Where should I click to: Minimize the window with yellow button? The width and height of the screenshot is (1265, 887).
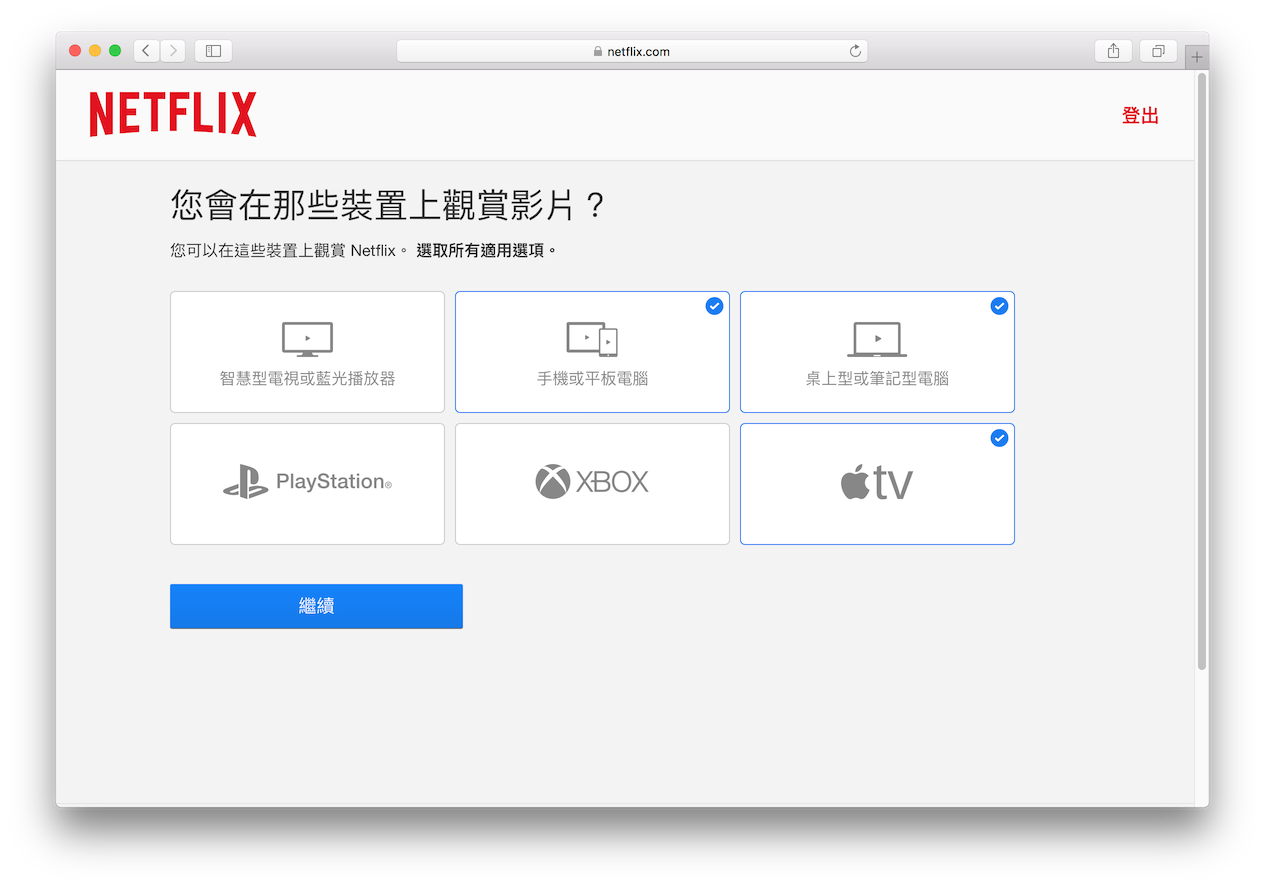coord(95,51)
